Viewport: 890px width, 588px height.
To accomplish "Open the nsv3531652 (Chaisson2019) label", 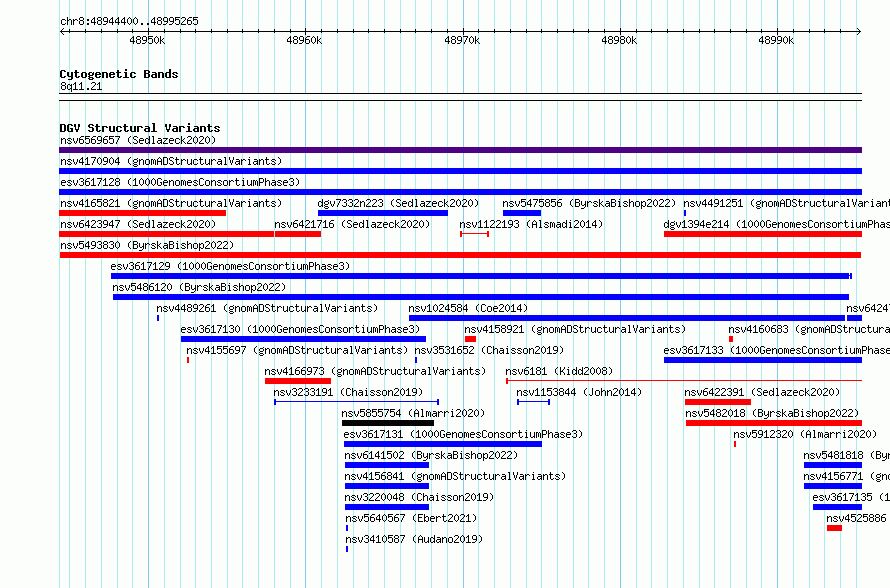I will coord(489,350).
